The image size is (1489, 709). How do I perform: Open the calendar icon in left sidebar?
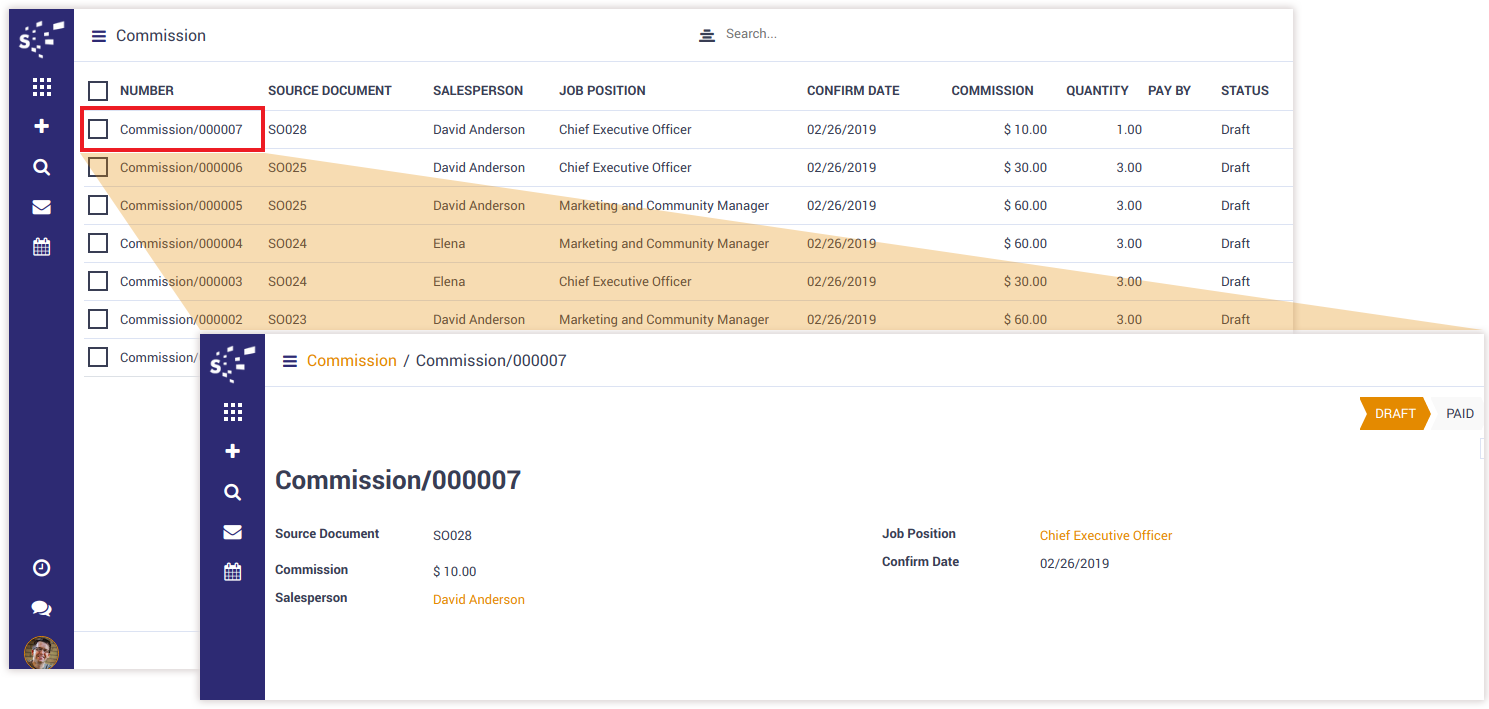click(x=41, y=247)
